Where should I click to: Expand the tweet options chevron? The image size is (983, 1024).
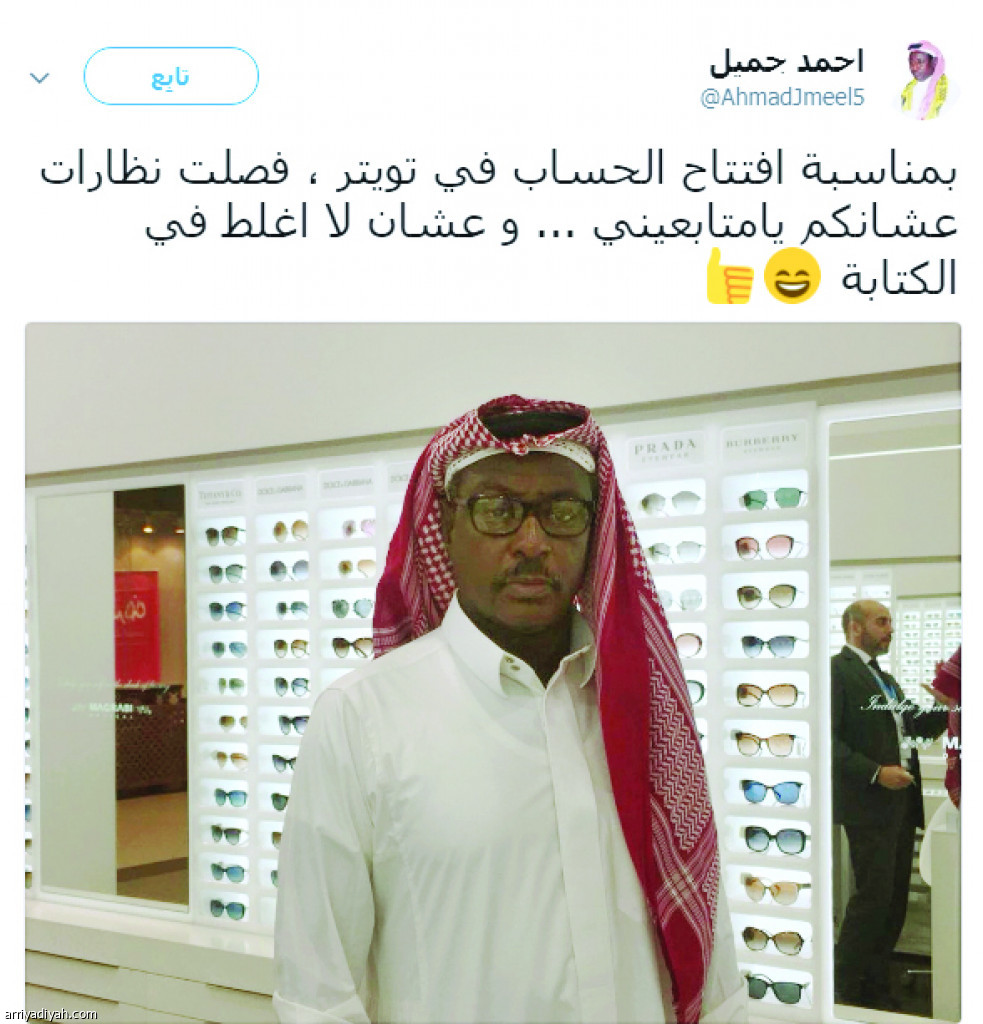(x=40, y=78)
